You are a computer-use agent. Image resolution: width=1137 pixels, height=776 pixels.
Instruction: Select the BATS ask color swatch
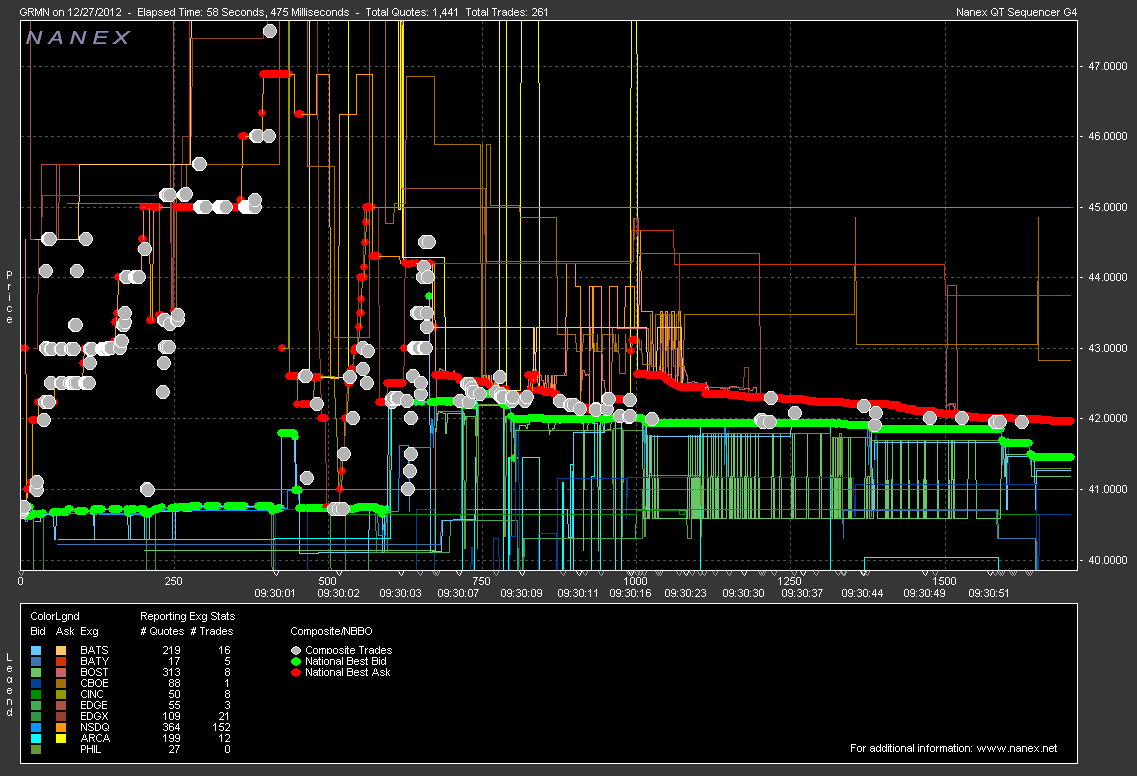(x=62, y=651)
